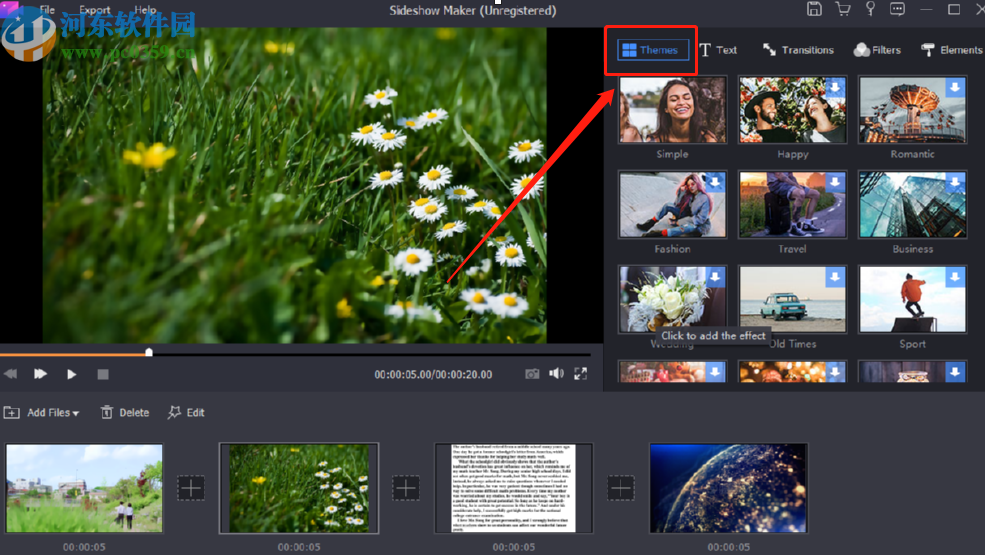Open the Filters tab
985x555 pixels.
pos(877,50)
